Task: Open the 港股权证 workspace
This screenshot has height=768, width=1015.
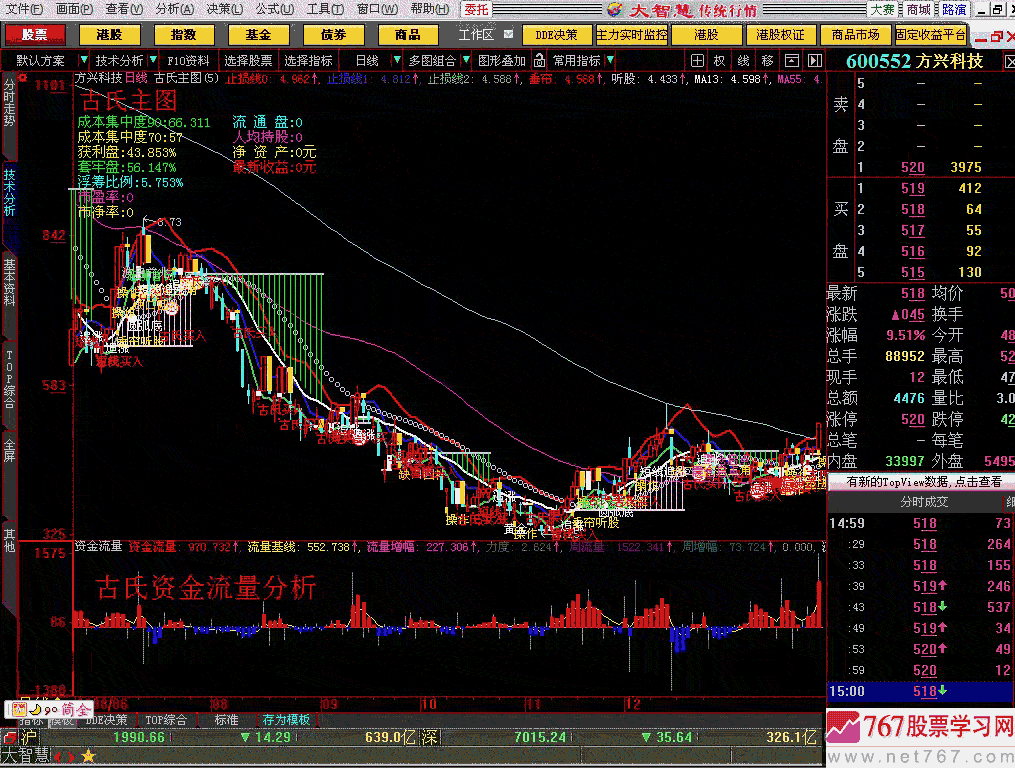Action: (x=780, y=34)
